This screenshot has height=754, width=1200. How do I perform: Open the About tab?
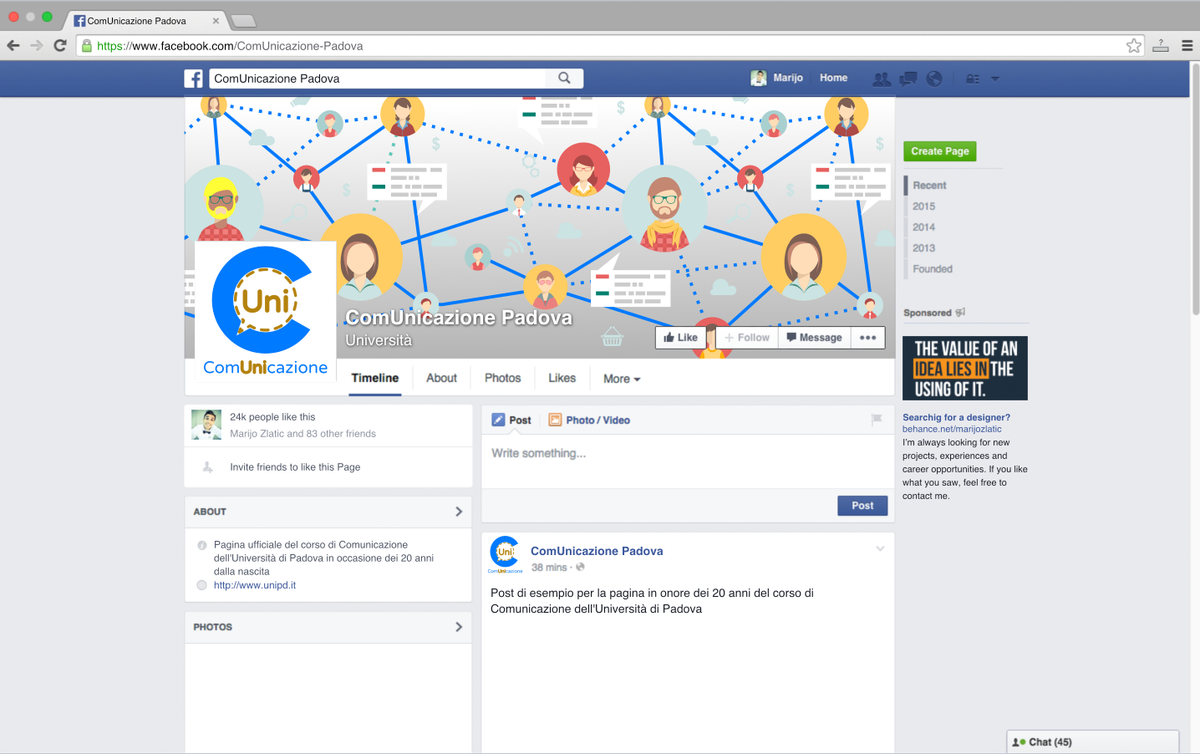pyautogui.click(x=441, y=378)
